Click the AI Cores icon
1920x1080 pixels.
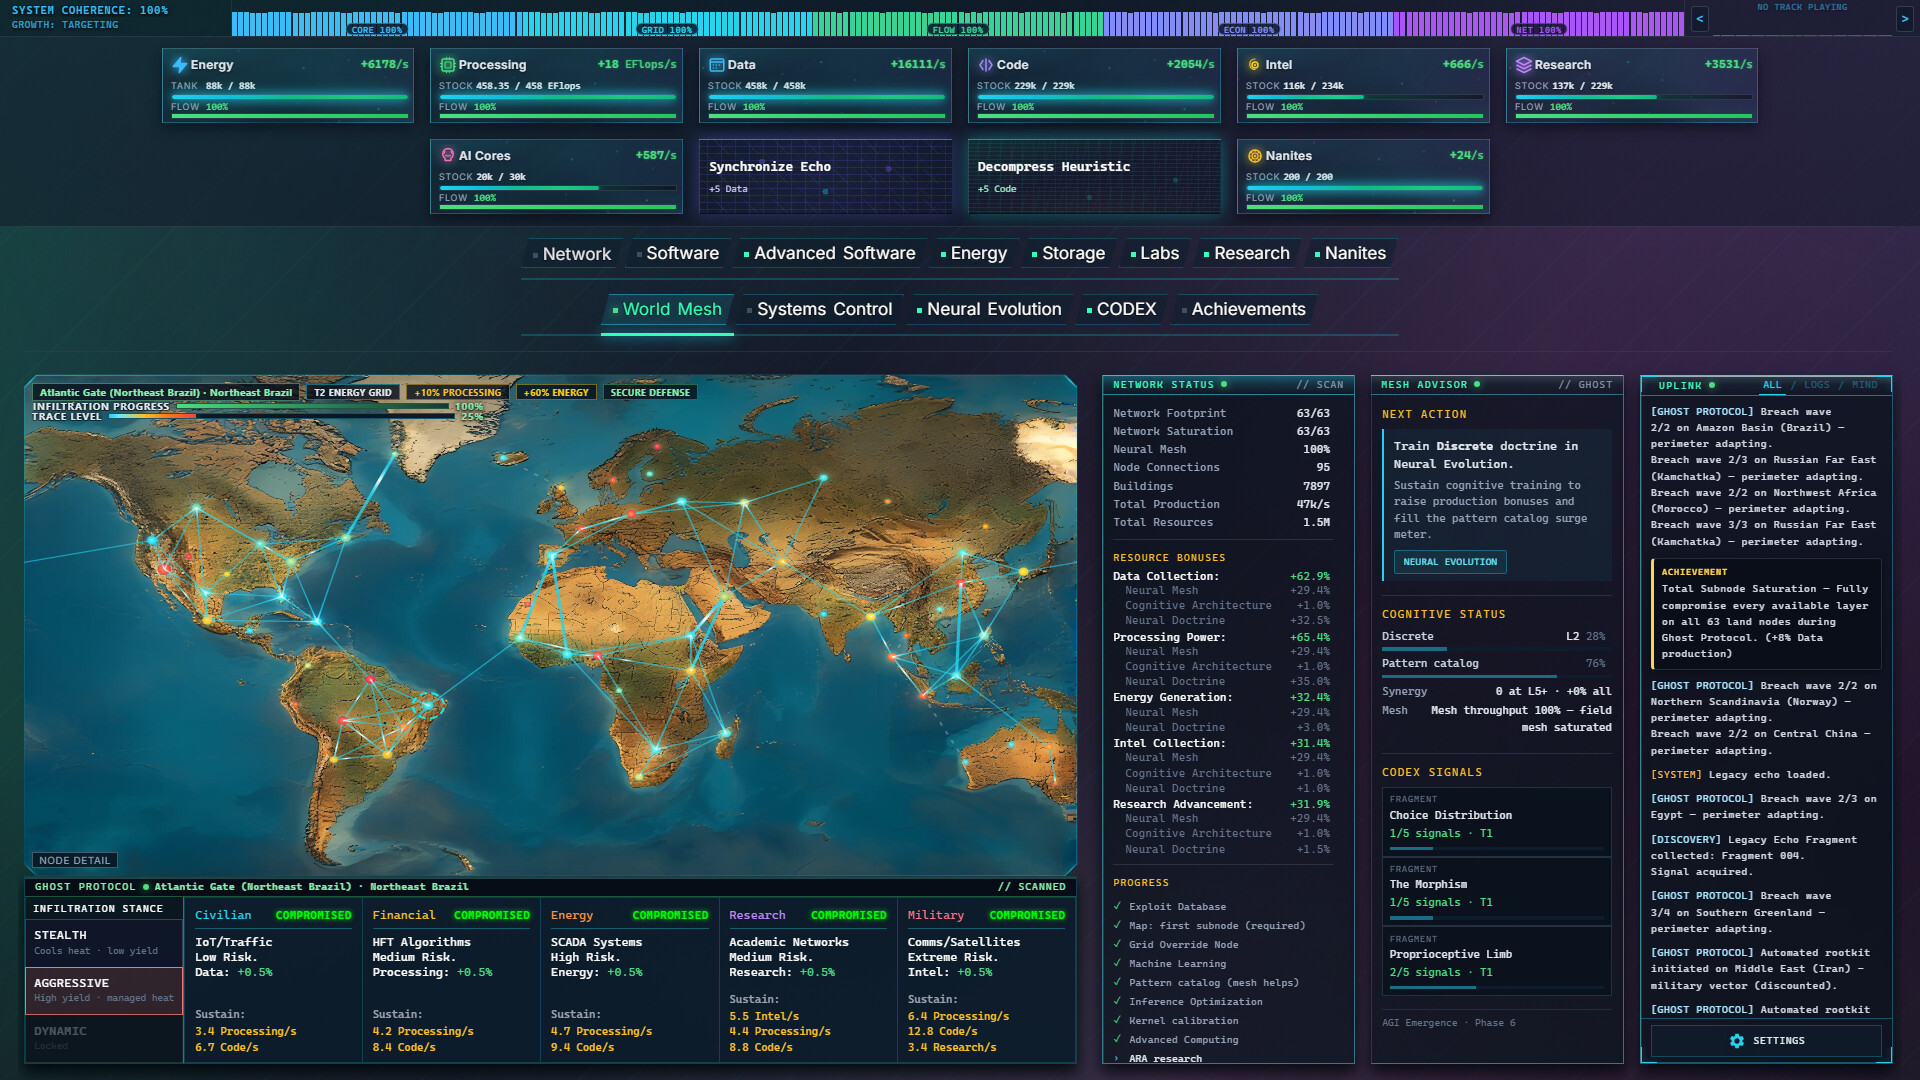[448, 156]
